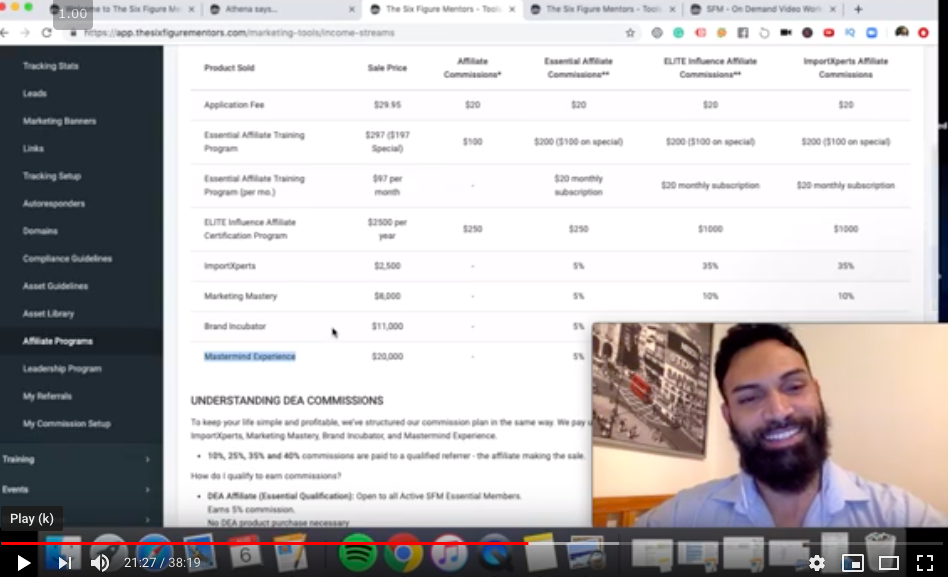The height and width of the screenshot is (577, 948).
Task: Reload the browser page
Action: point(47,32)
